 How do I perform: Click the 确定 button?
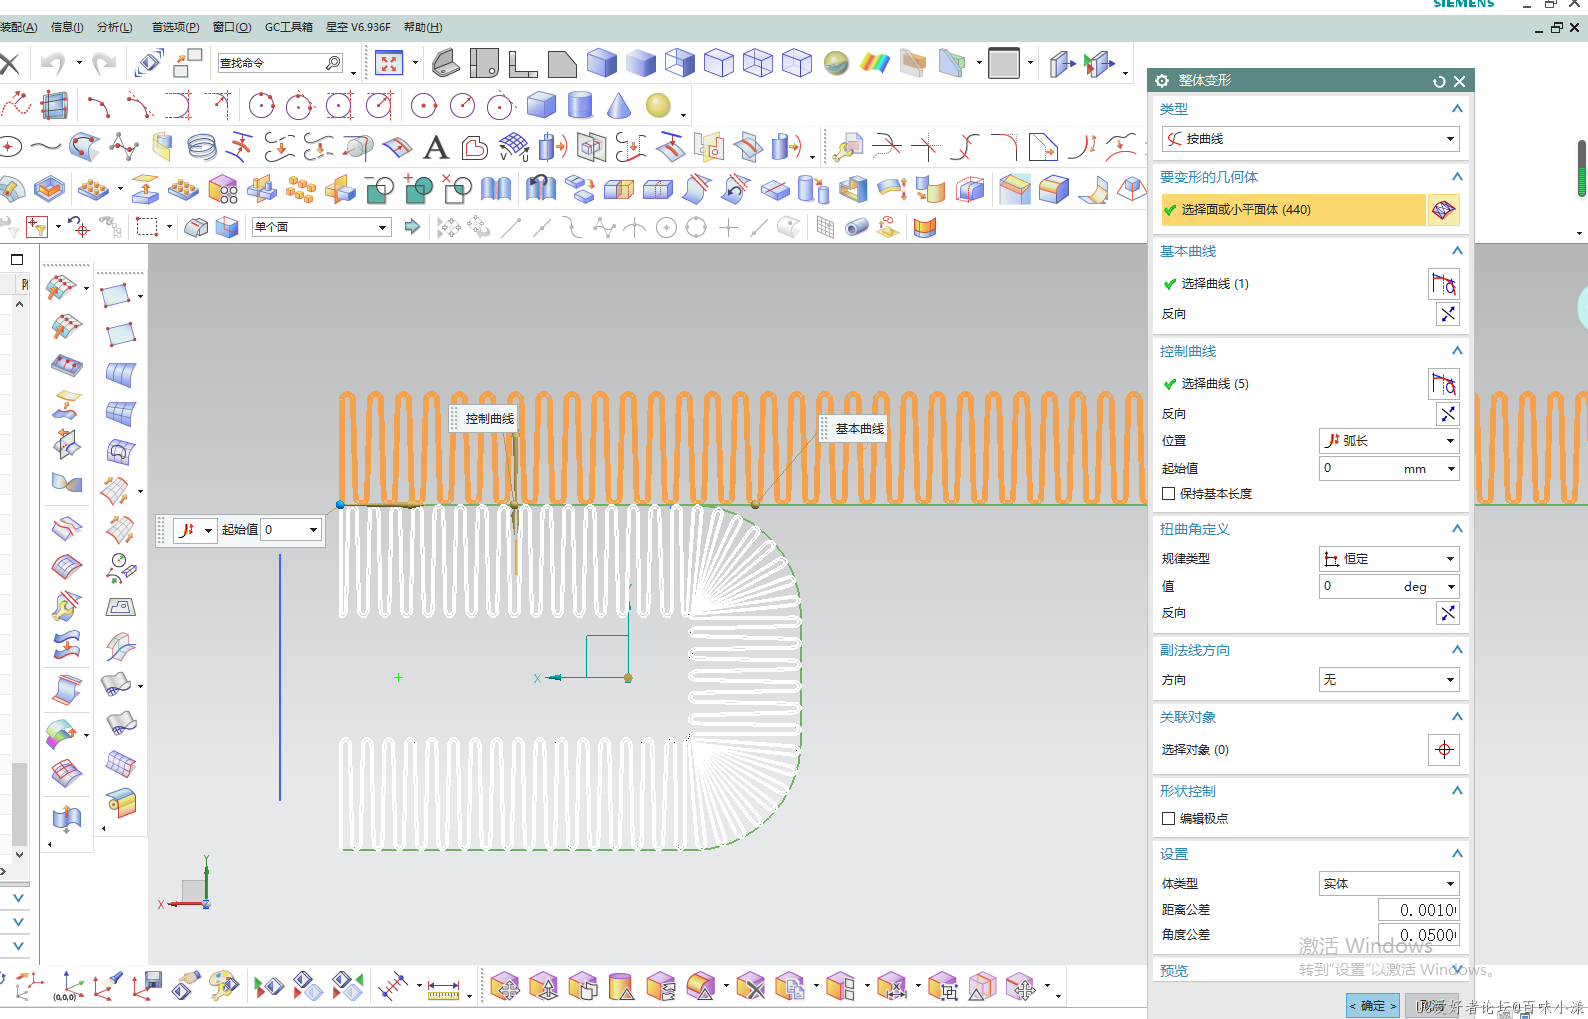(1373, 1006)
